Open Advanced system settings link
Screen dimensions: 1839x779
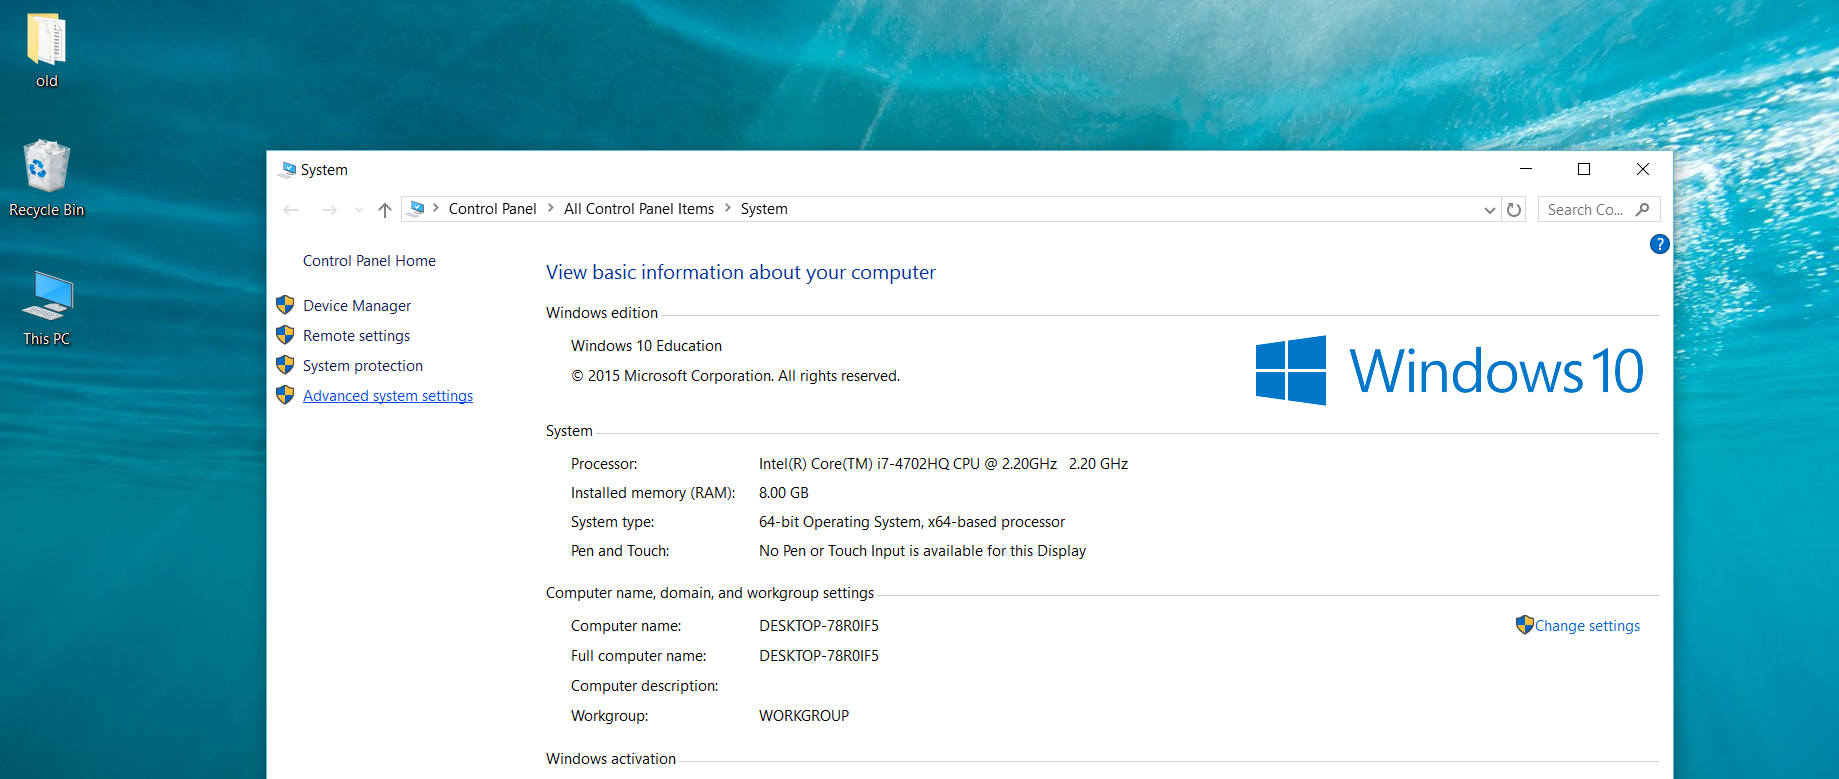[x=388, y=396]
